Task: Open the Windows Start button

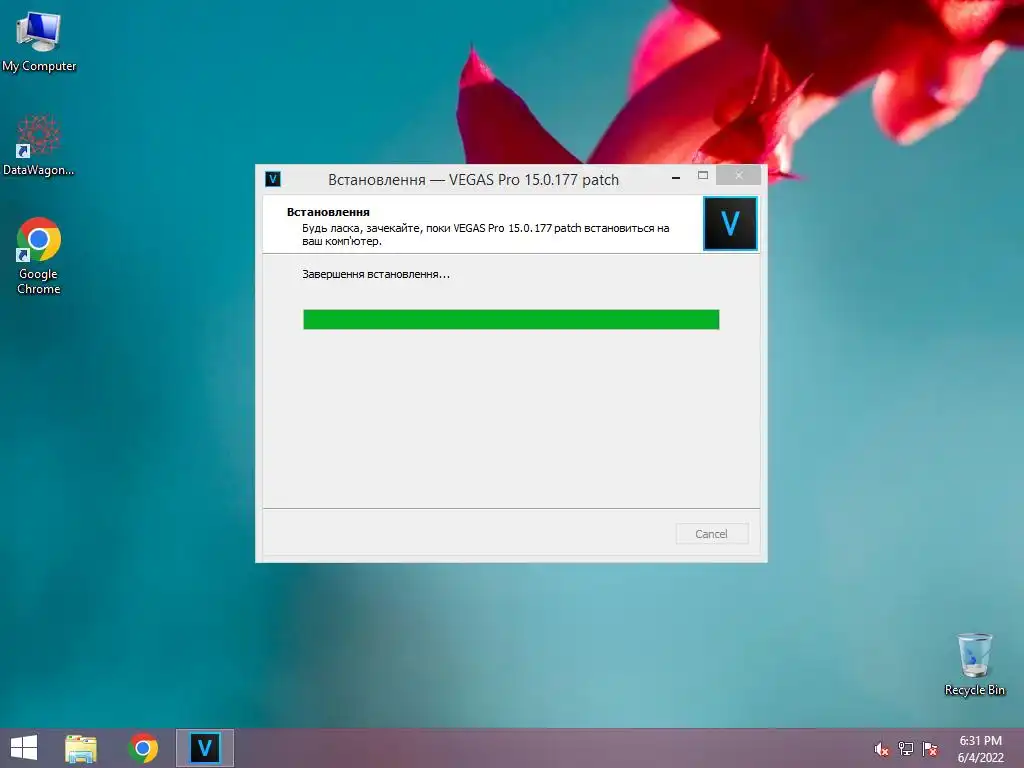Action: pos(24,748)
